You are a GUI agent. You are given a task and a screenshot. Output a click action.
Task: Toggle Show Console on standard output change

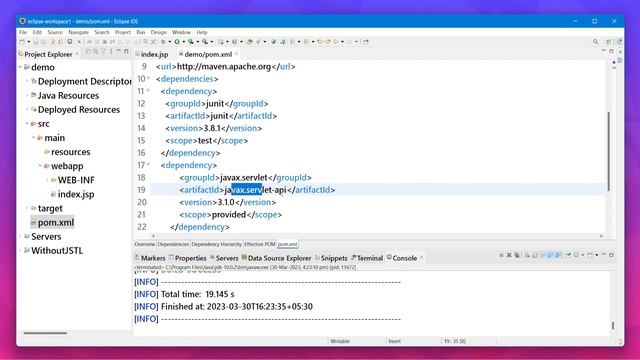click(550, 255)
